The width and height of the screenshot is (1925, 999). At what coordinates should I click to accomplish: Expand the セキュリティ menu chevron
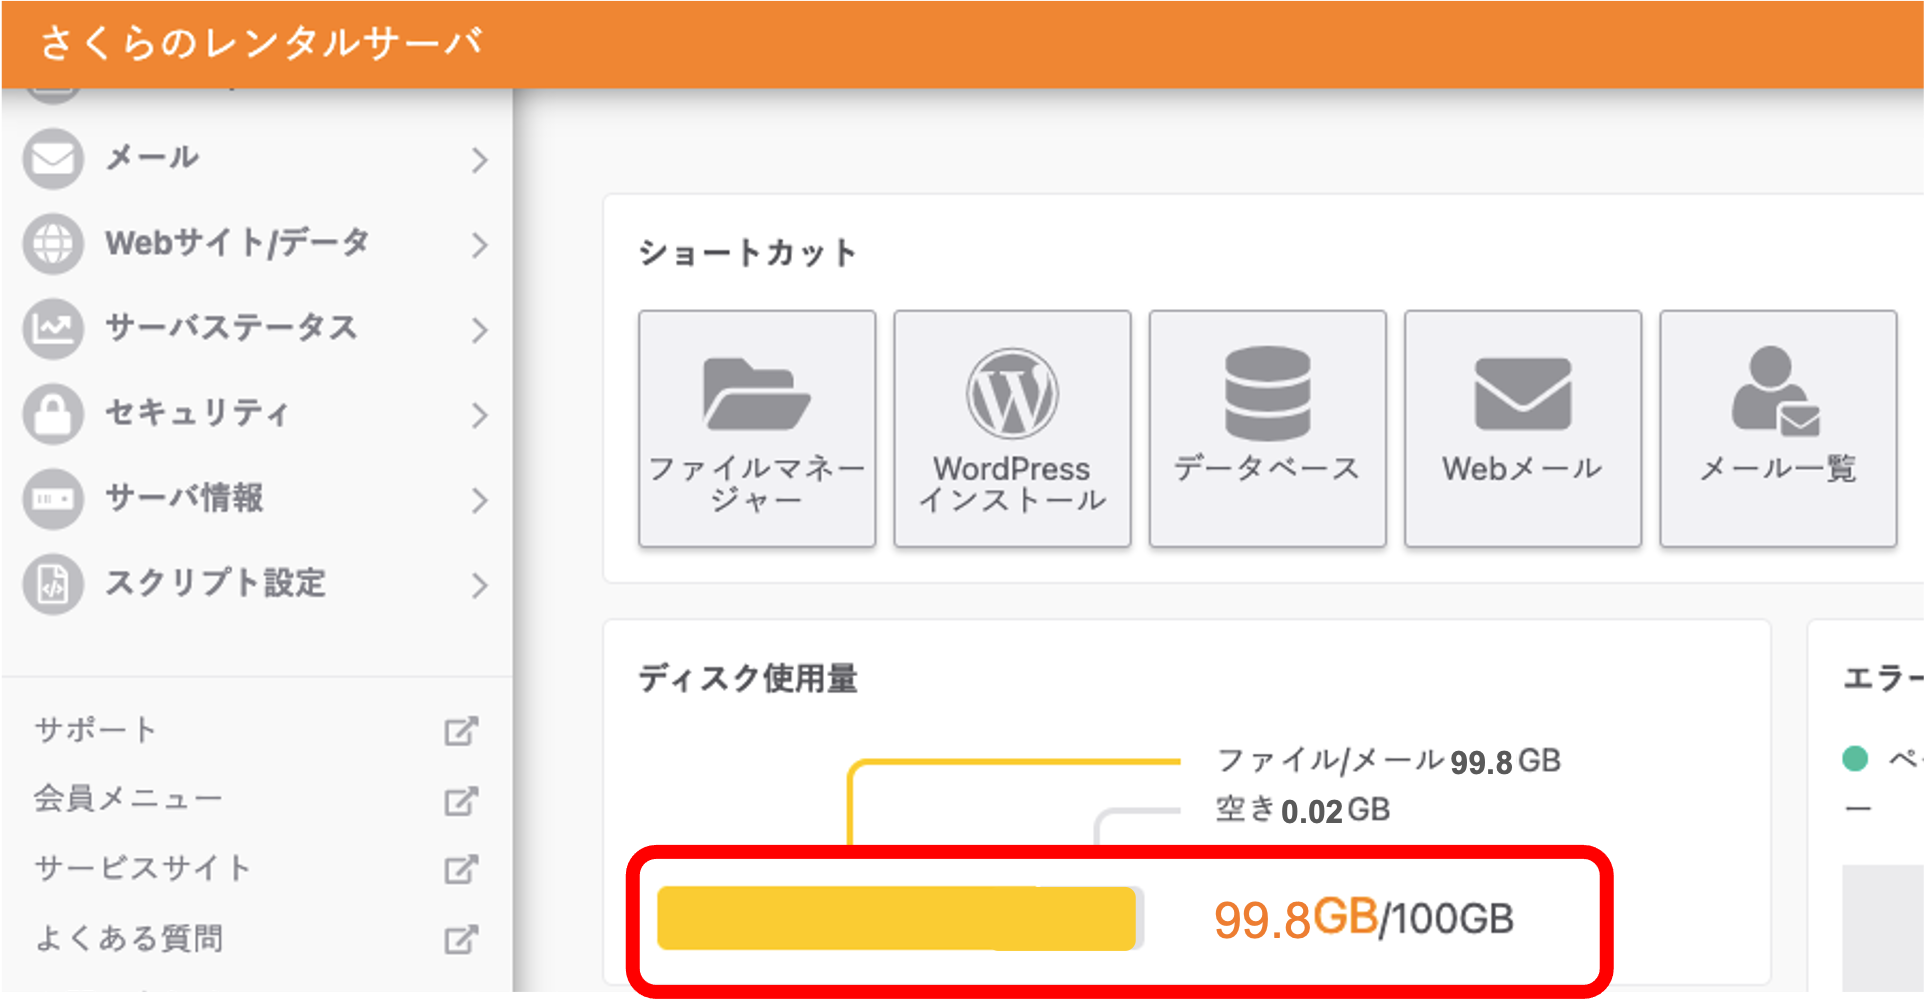pyautogui.click(x=481, y=415)
